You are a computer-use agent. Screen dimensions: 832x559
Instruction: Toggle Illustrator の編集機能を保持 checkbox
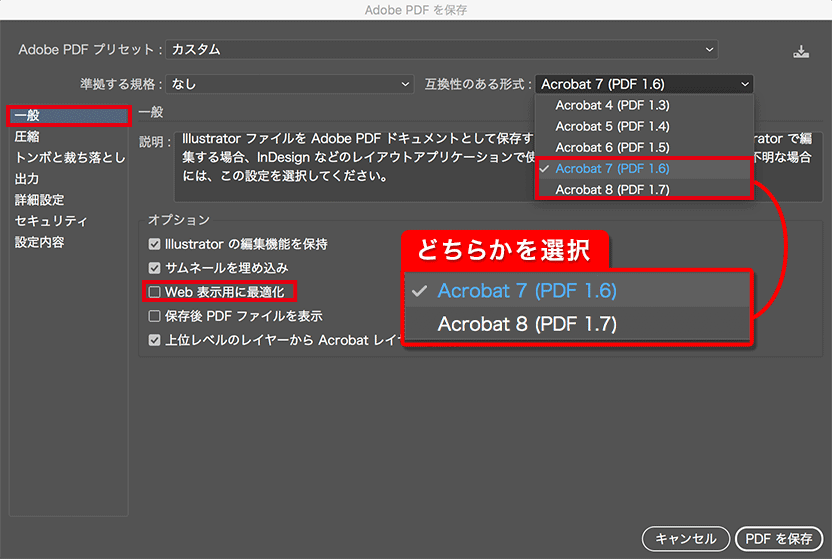point(154,244)
